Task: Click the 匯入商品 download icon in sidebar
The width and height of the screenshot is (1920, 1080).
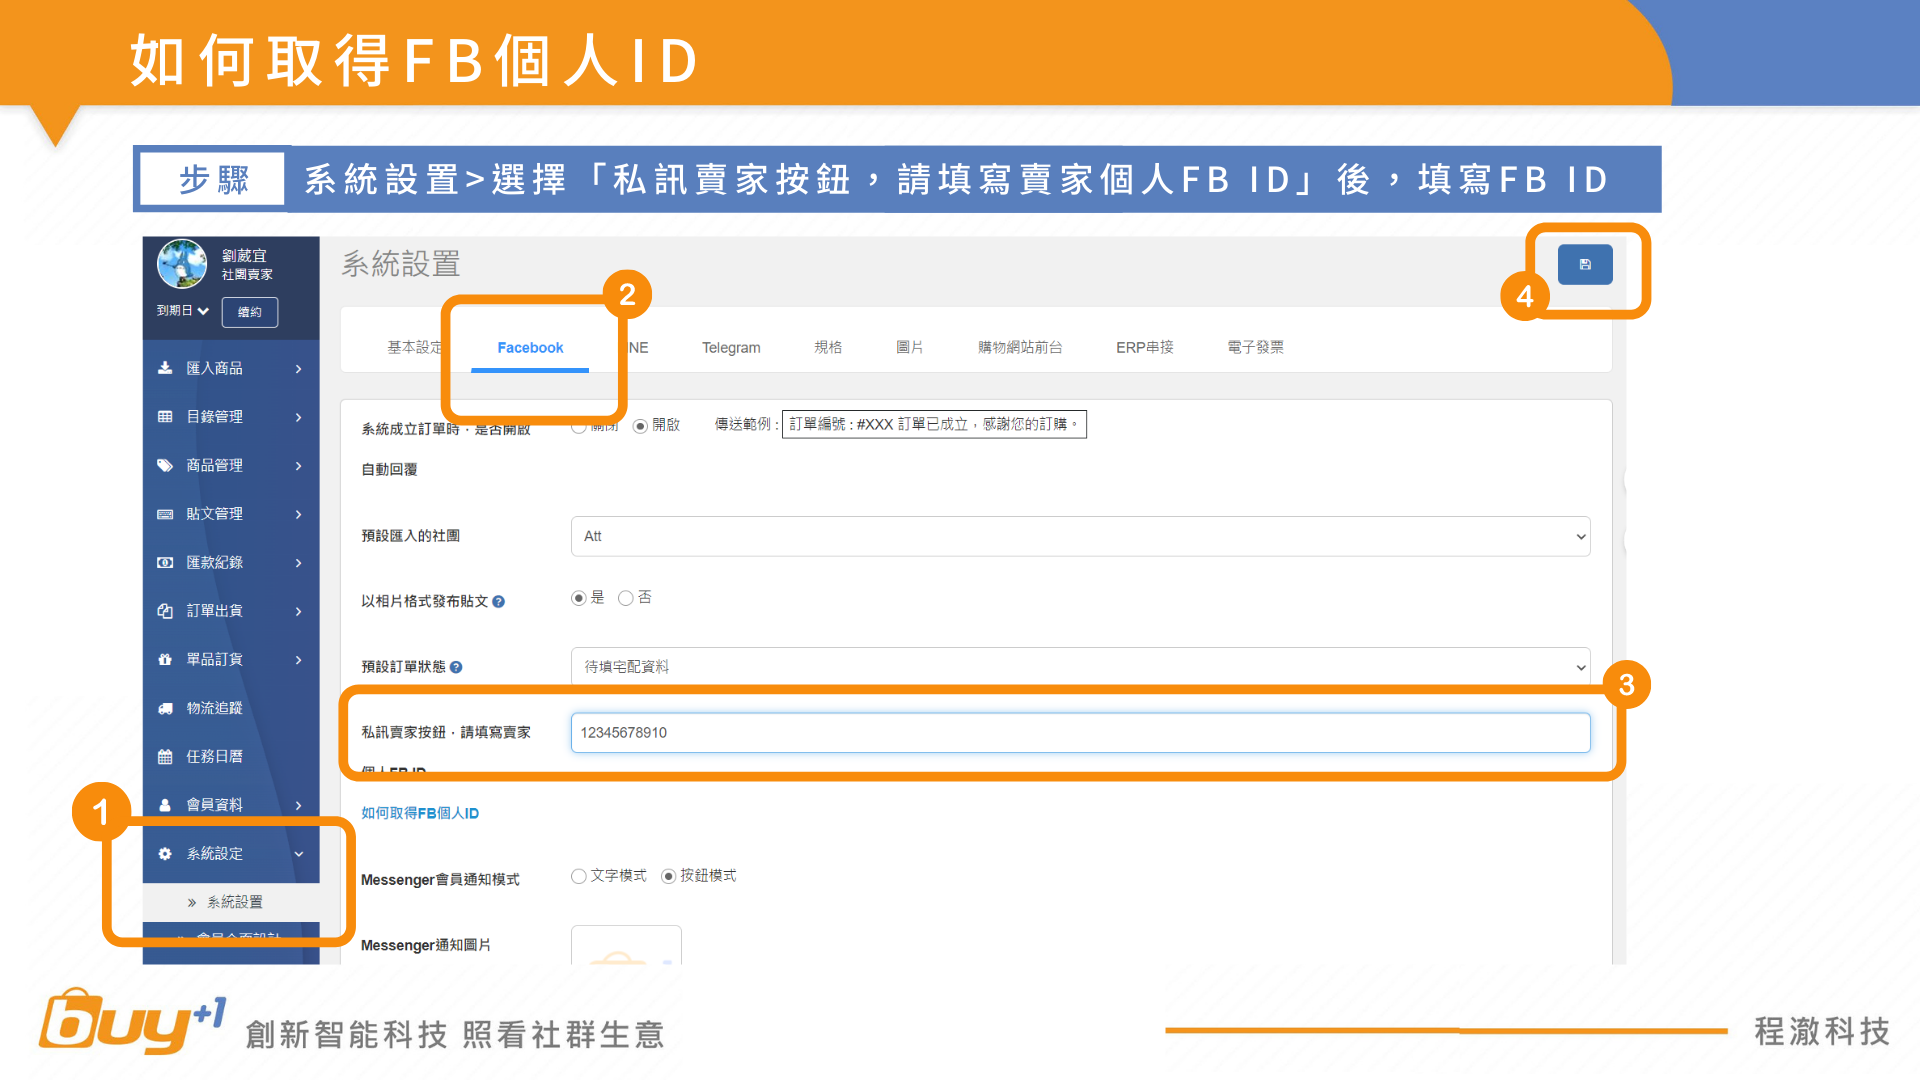Action: (x=165, y=368)
